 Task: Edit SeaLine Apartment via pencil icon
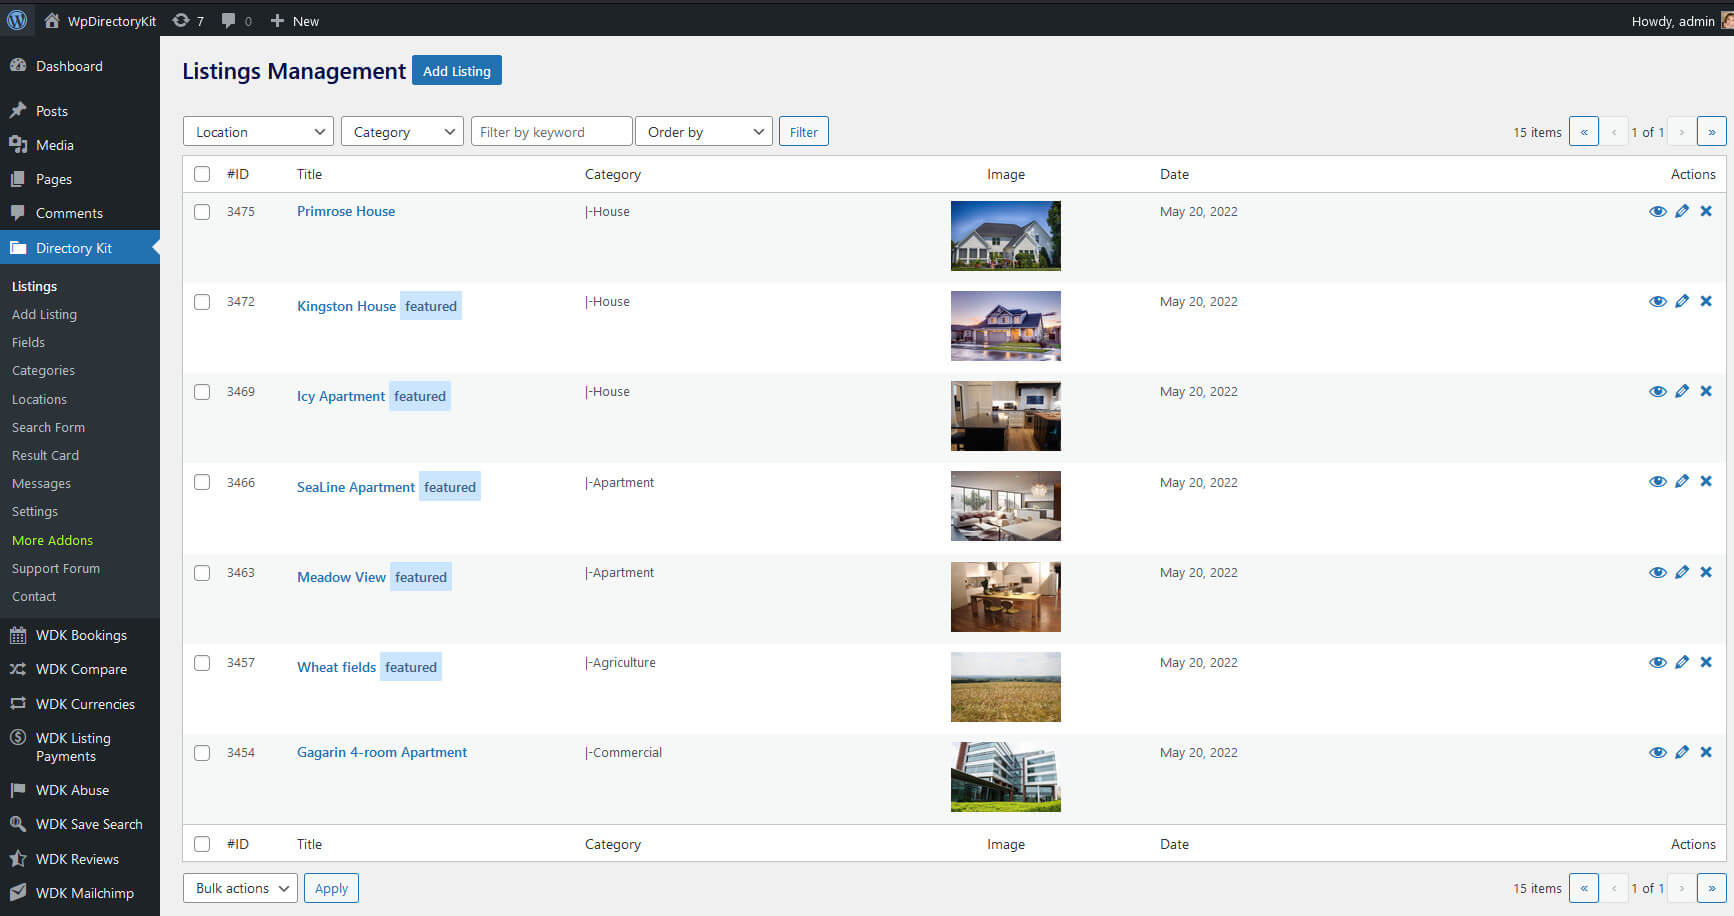pos(1682,481)
